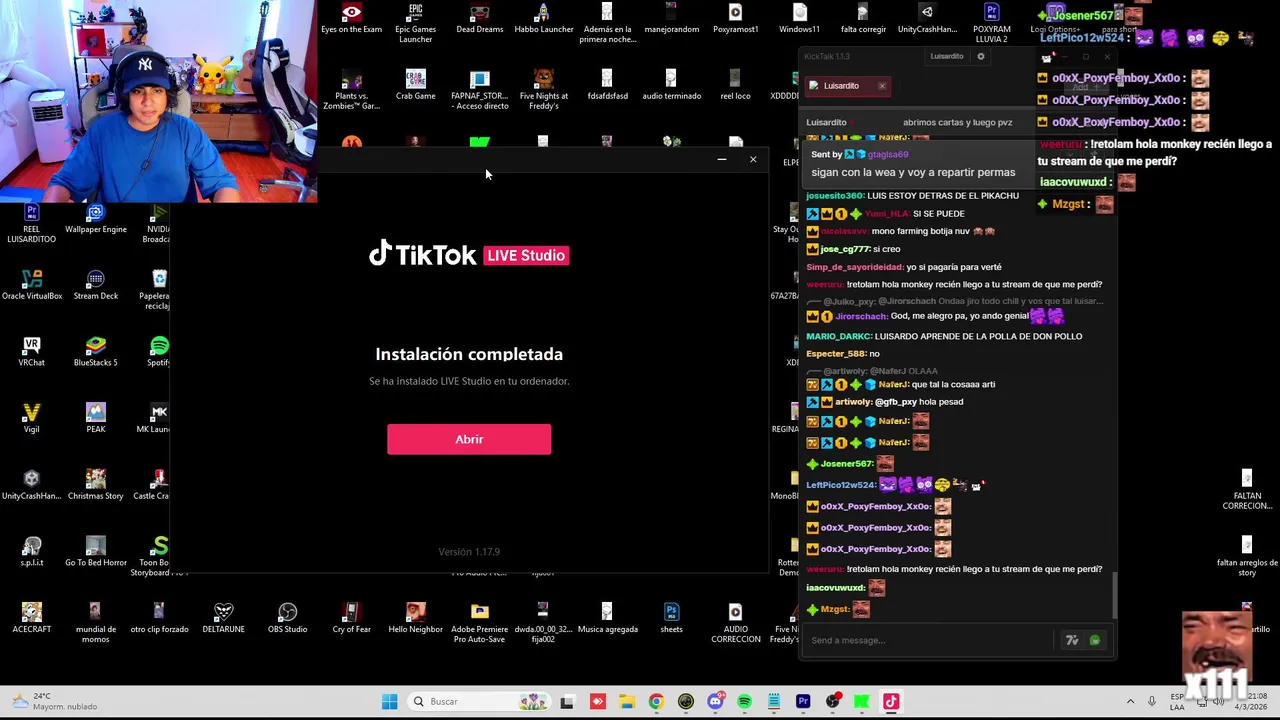Select FALTAN CORRECCION desktop file
This screenshot has width=1280, height=720.
click(1247, 490)
